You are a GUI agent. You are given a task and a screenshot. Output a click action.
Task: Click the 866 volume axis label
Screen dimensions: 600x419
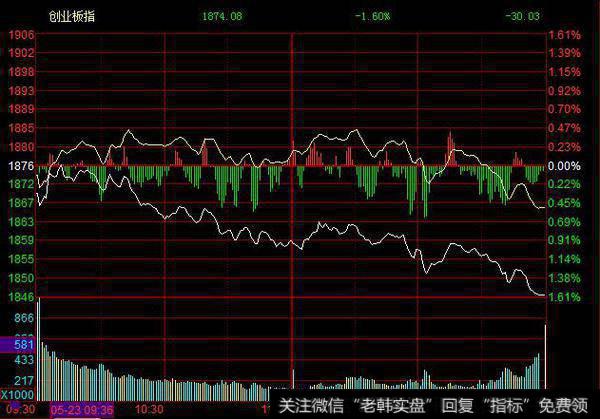(24, 318)
